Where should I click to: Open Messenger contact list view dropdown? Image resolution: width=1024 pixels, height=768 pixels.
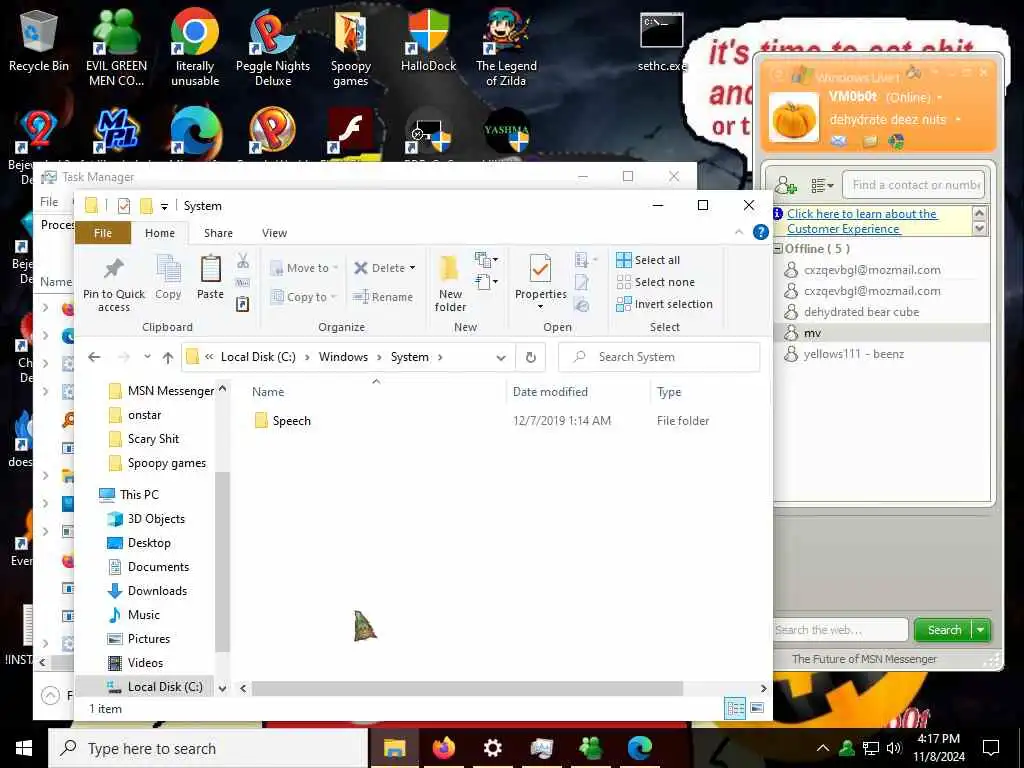coord(822,185)
